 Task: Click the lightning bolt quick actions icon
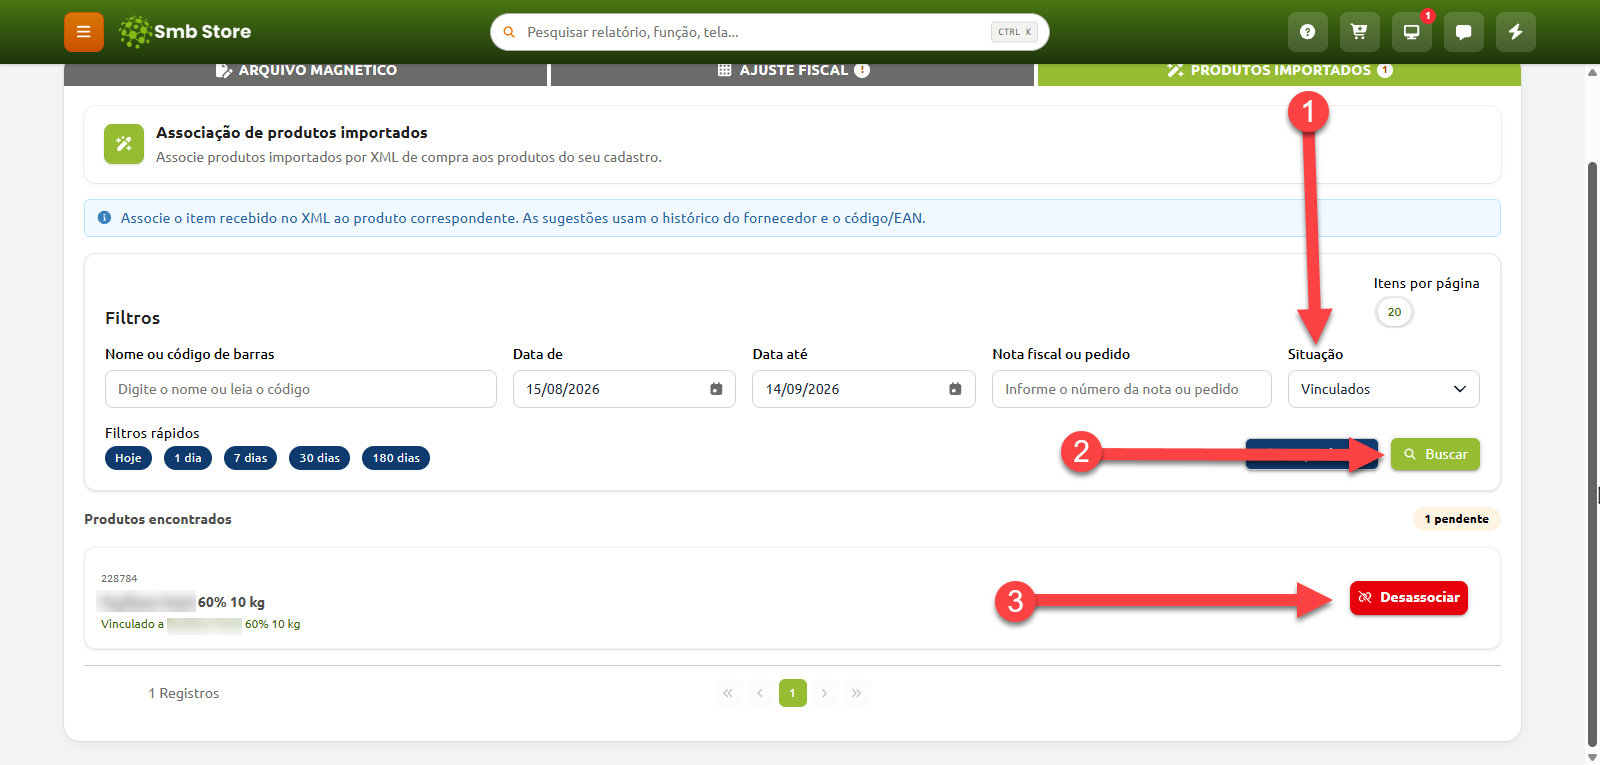(x=1515, y=32)
